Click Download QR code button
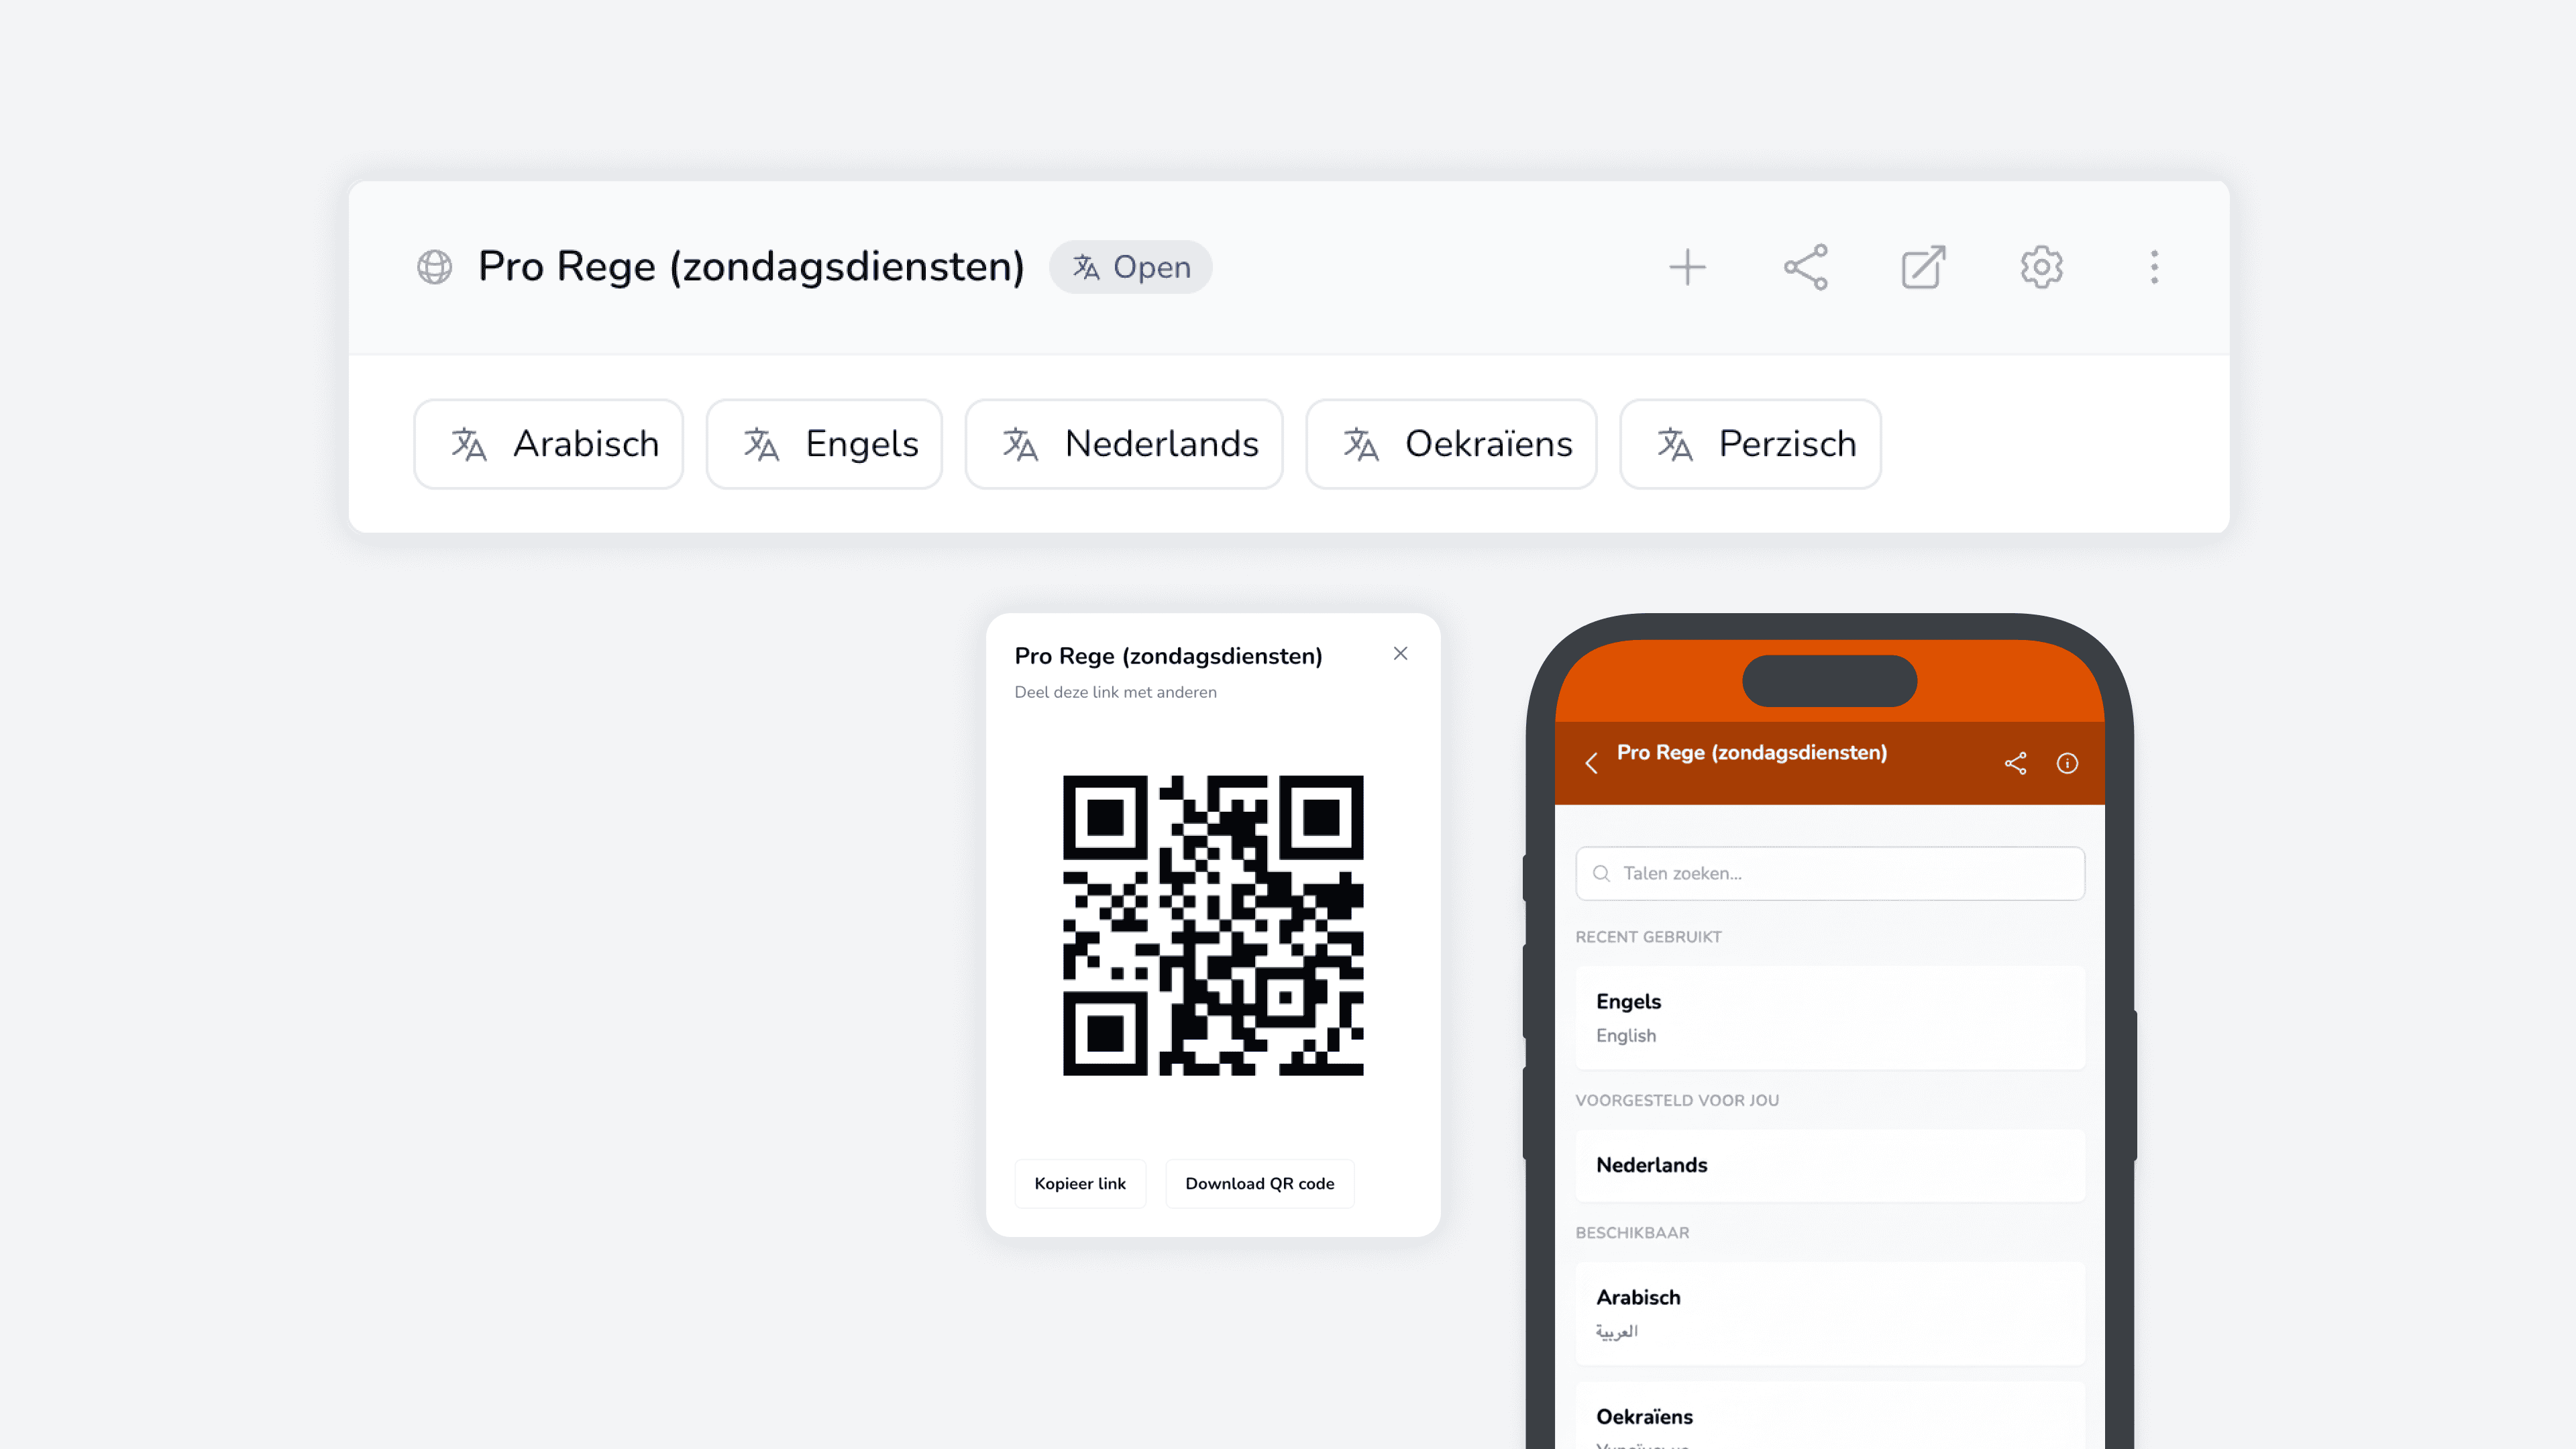This screenshot has height=1449, width=2576. point(1260,1184)
